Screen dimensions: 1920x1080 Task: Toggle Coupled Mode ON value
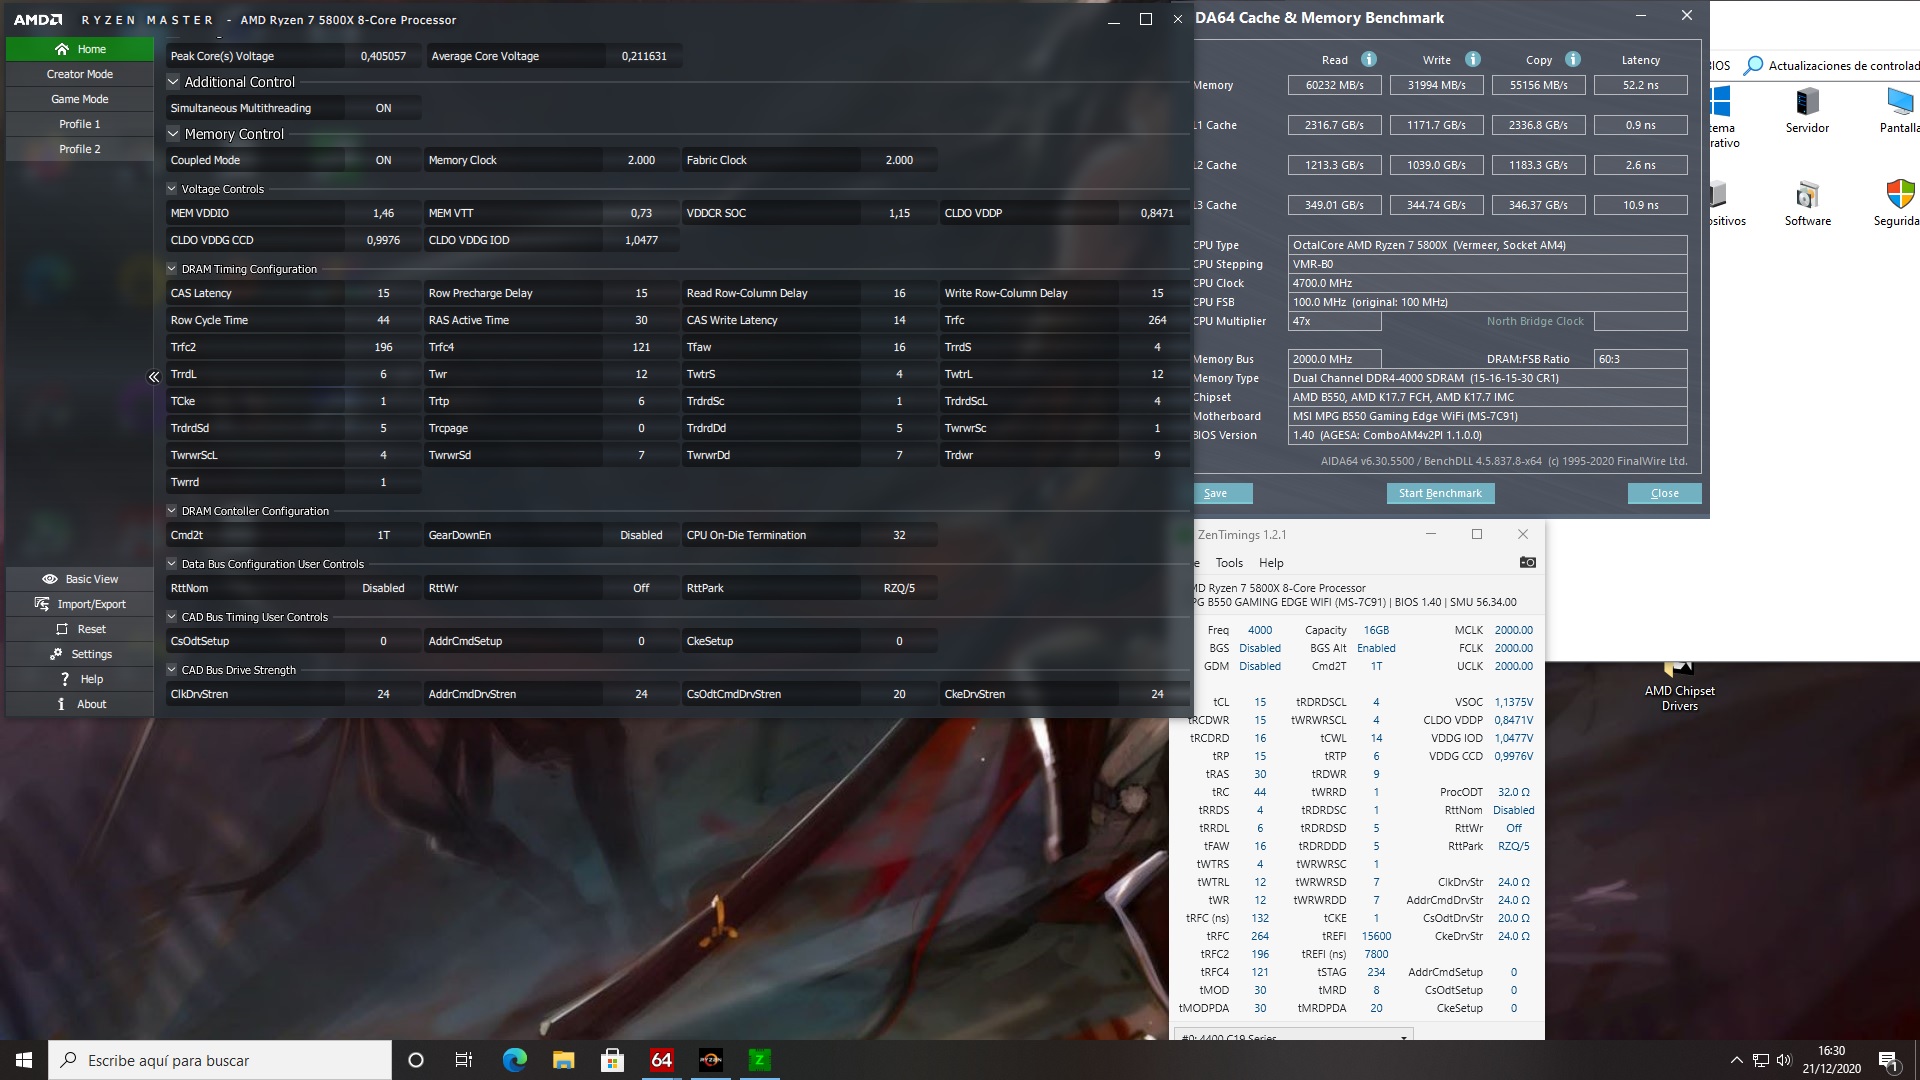[383, 160]
